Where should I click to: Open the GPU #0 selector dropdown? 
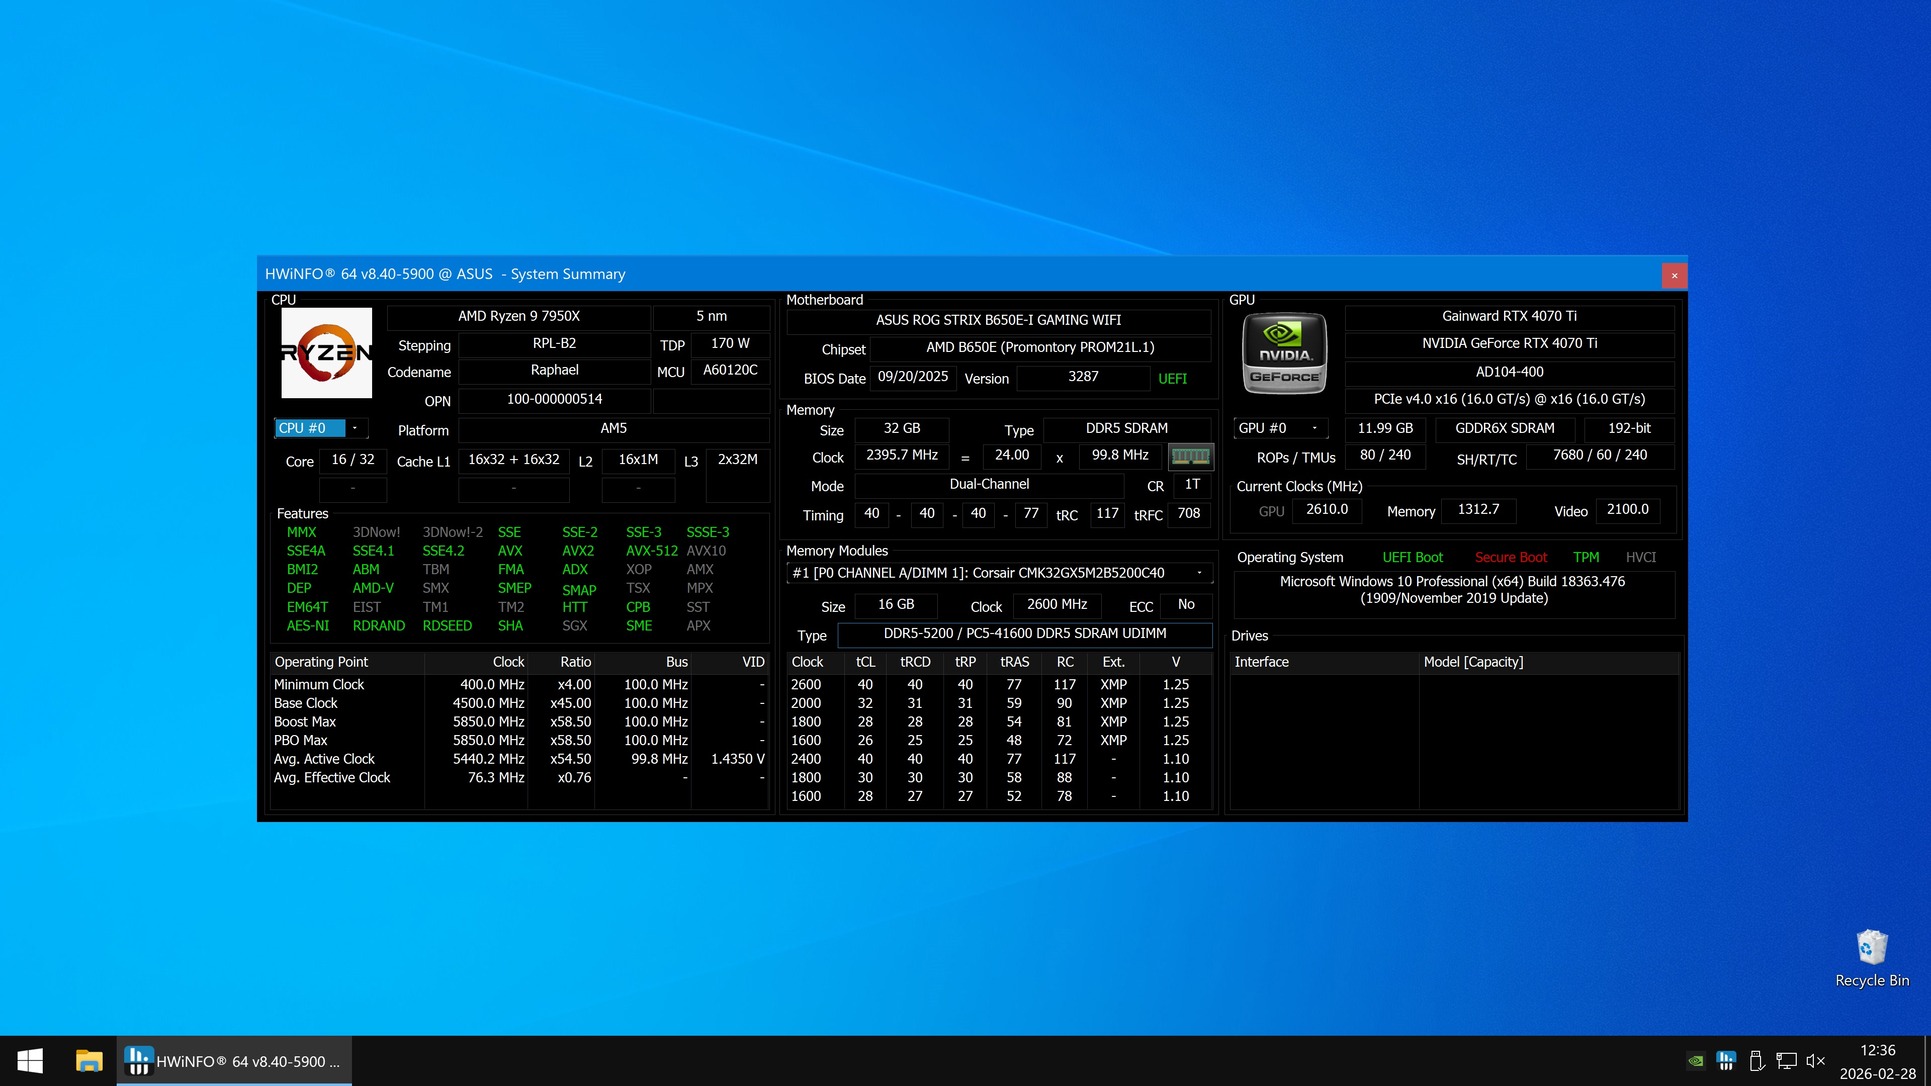[1314, 428]
